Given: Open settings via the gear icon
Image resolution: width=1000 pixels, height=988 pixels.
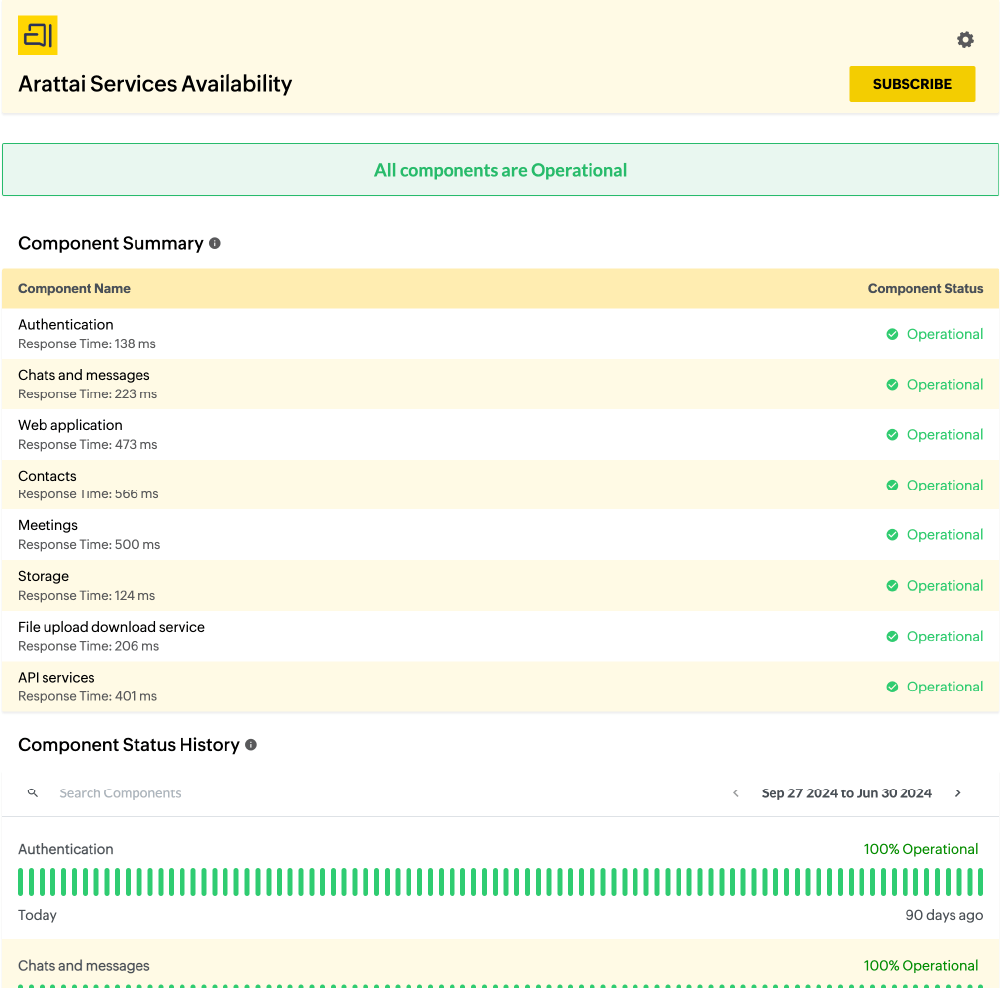Looking at the screenshot, I should [965, 40].
